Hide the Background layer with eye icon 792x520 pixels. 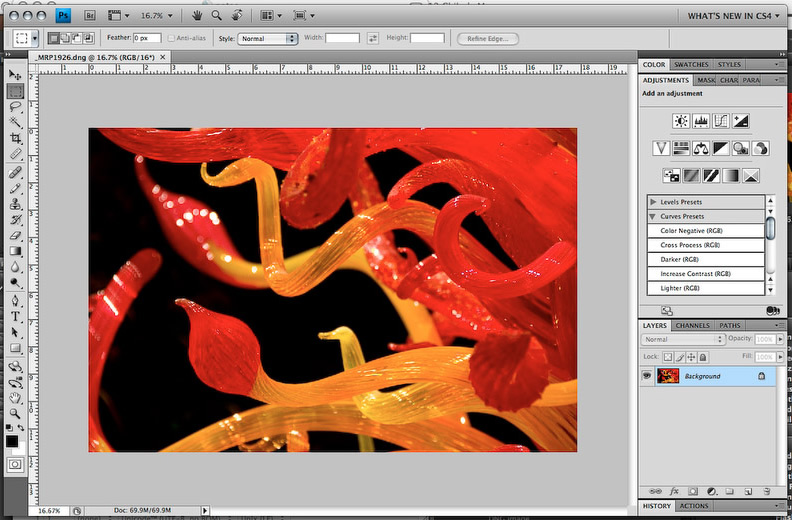[647, 376]
